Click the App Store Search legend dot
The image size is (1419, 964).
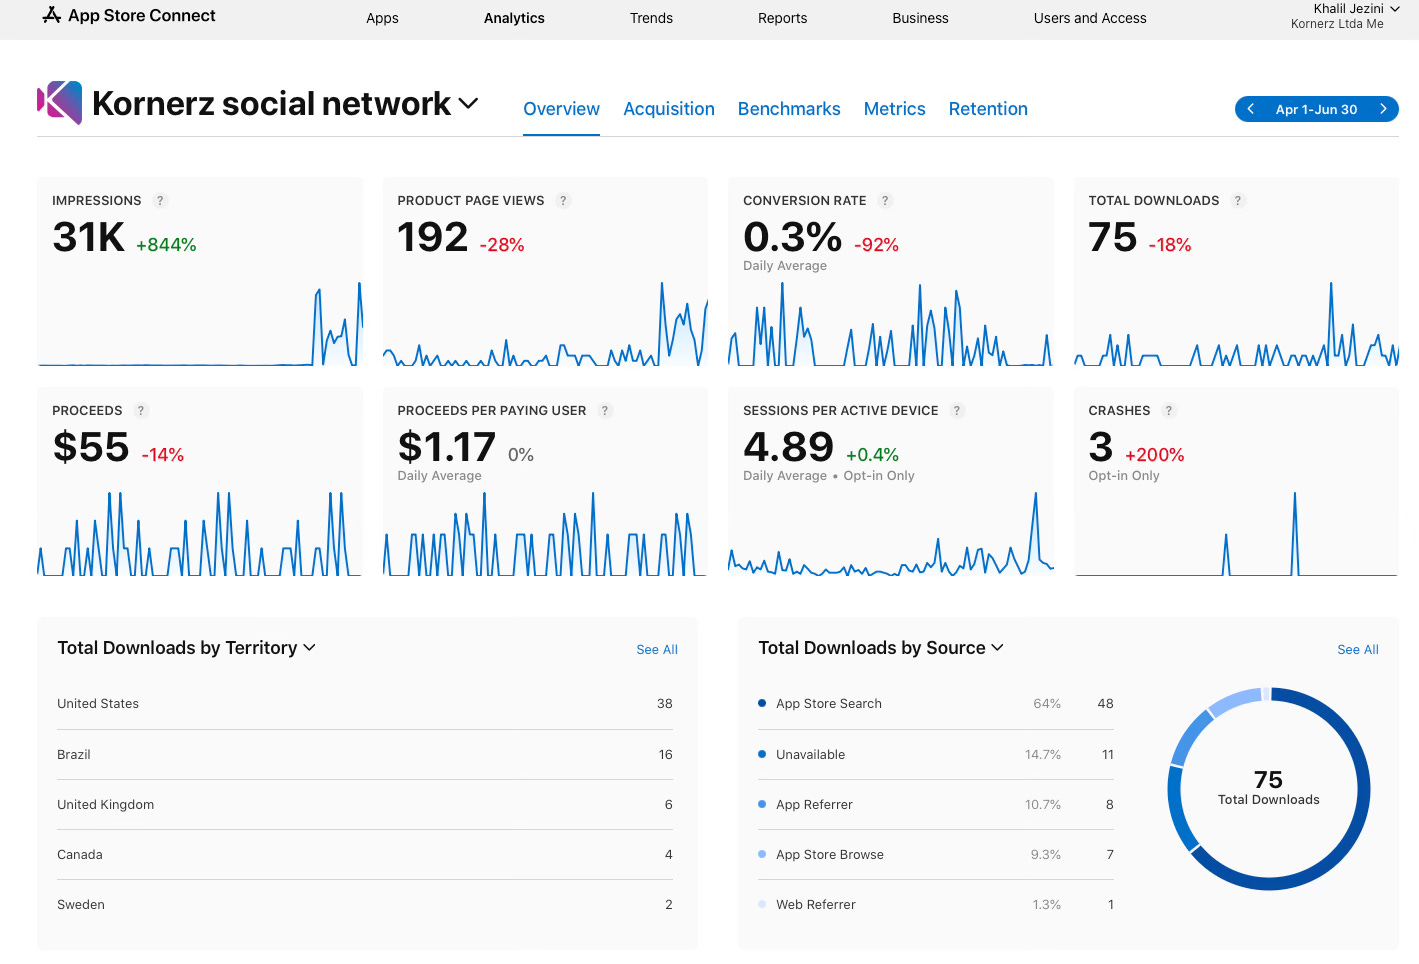[x=762, y=703]
